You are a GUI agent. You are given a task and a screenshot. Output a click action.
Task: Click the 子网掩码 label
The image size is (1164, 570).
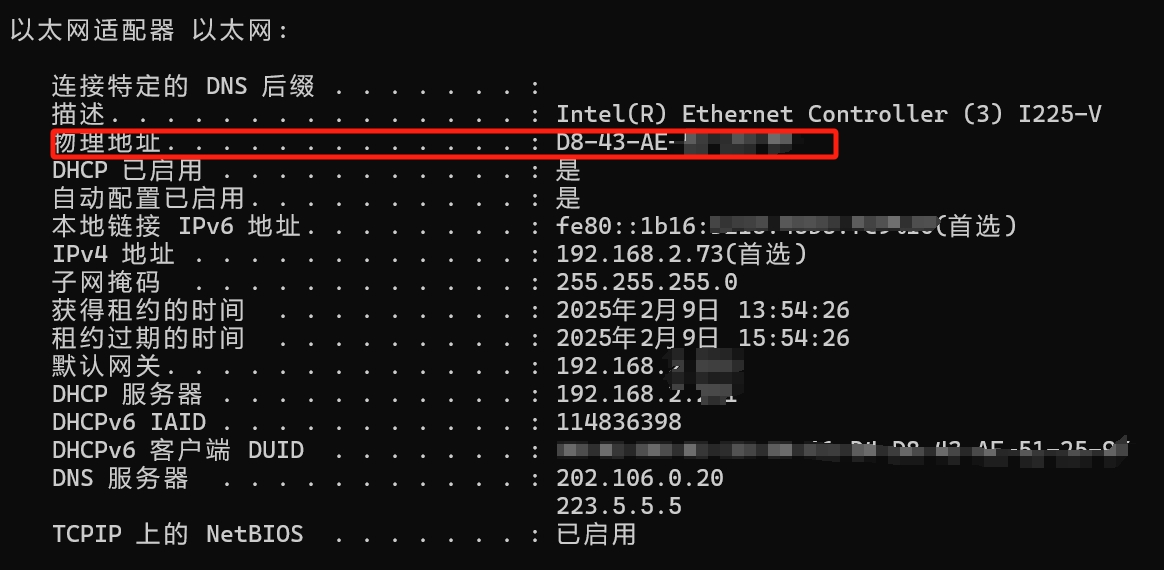click(106, 283)
